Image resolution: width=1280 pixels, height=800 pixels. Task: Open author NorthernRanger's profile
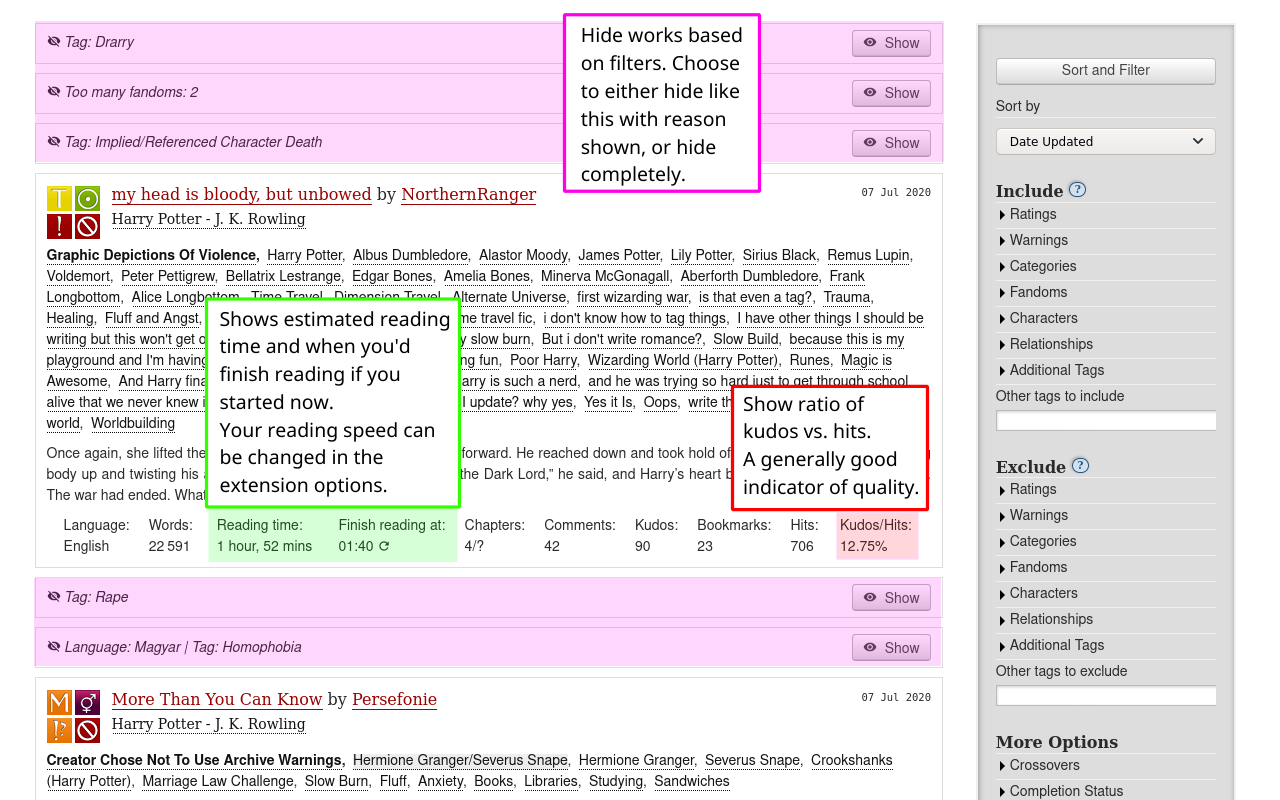tap(468, 194)
